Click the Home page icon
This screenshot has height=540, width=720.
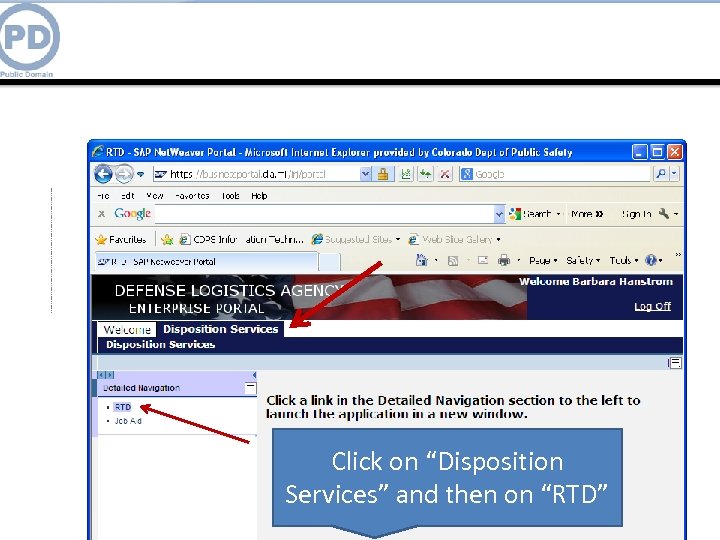point(422,260)
